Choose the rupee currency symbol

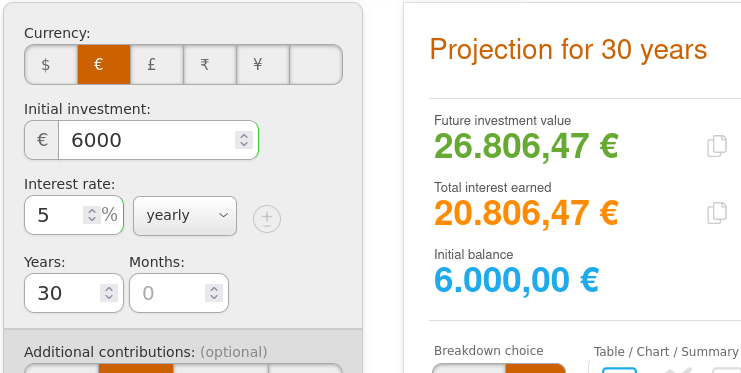[210, 65]
